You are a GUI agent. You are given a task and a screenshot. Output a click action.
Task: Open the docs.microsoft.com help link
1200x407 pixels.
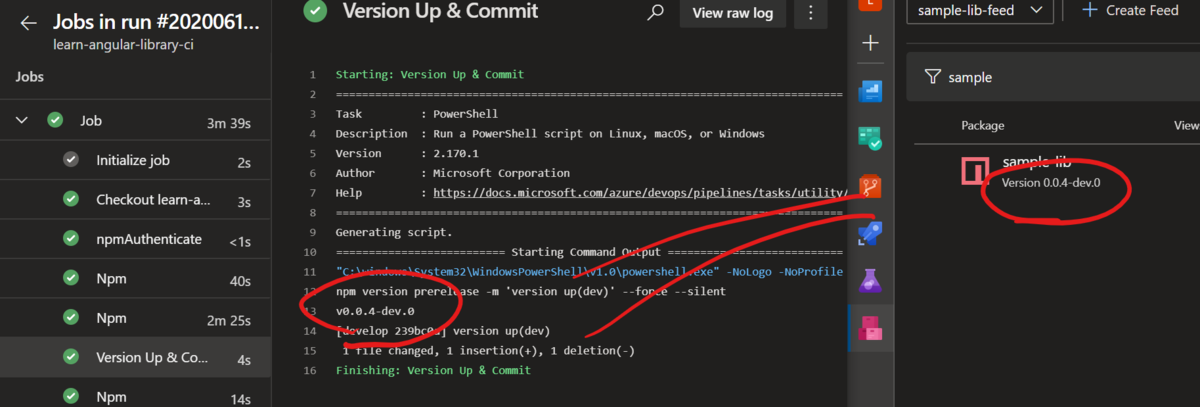pyautogui.click(x=638, y=192)
